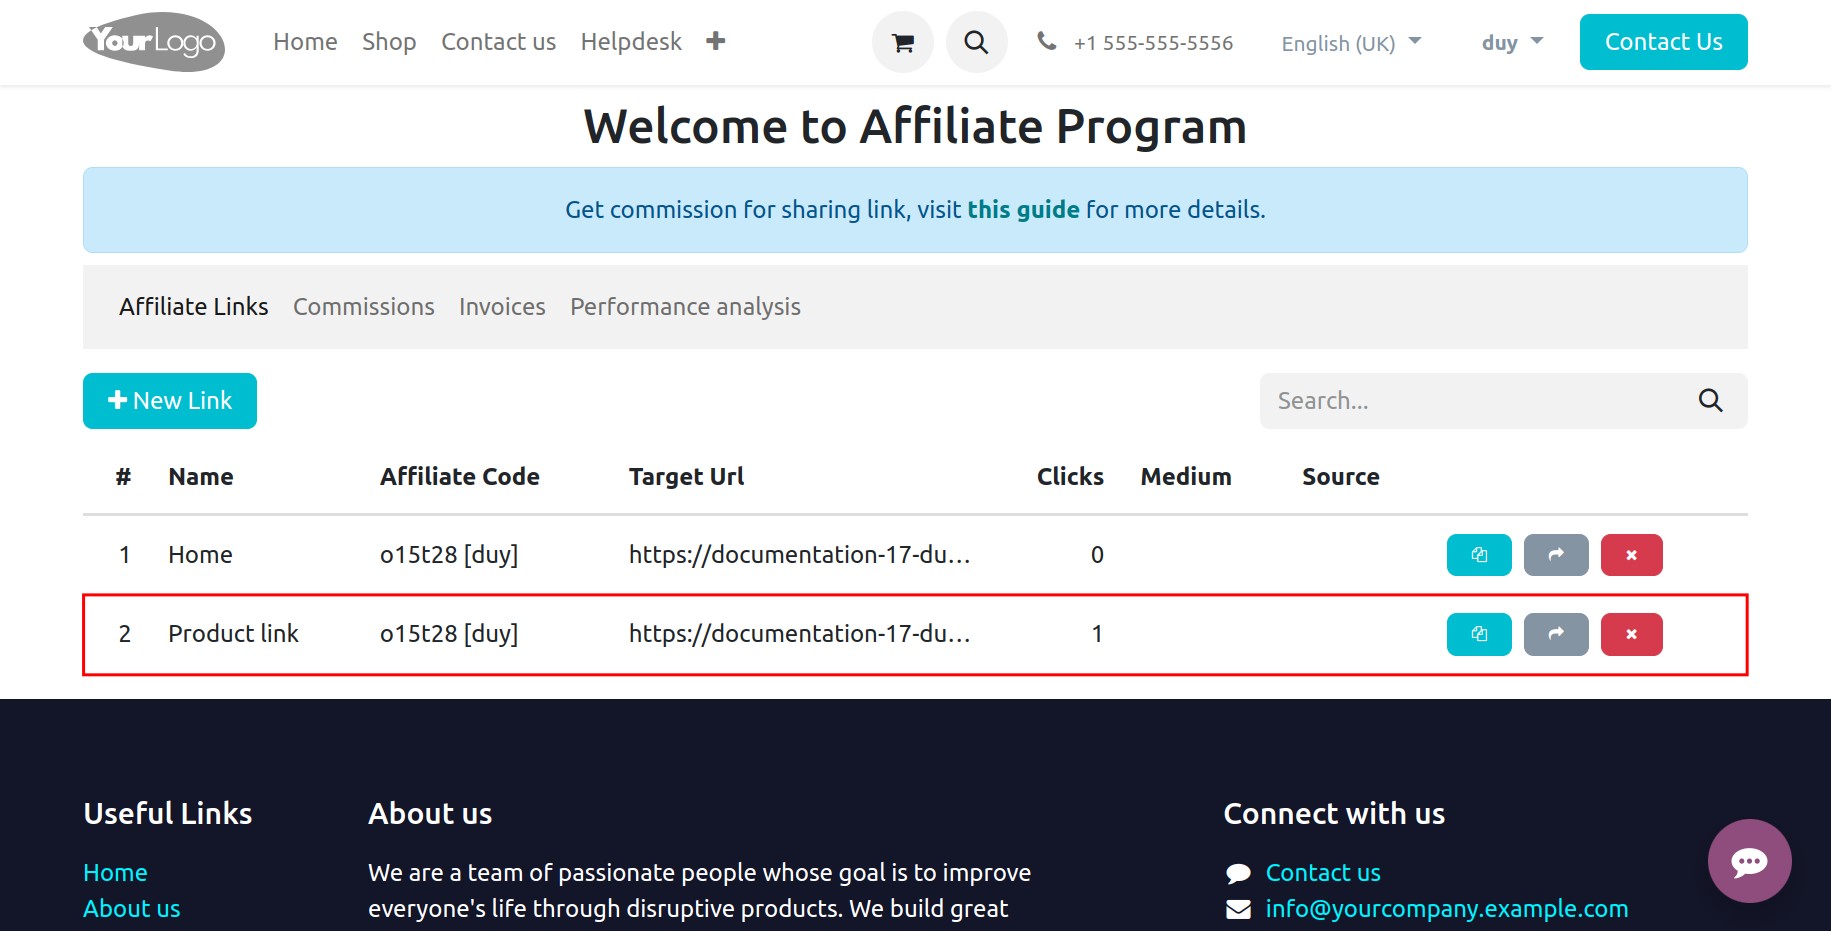
Task: Click the Target Url column header
Action: [687, 477]
